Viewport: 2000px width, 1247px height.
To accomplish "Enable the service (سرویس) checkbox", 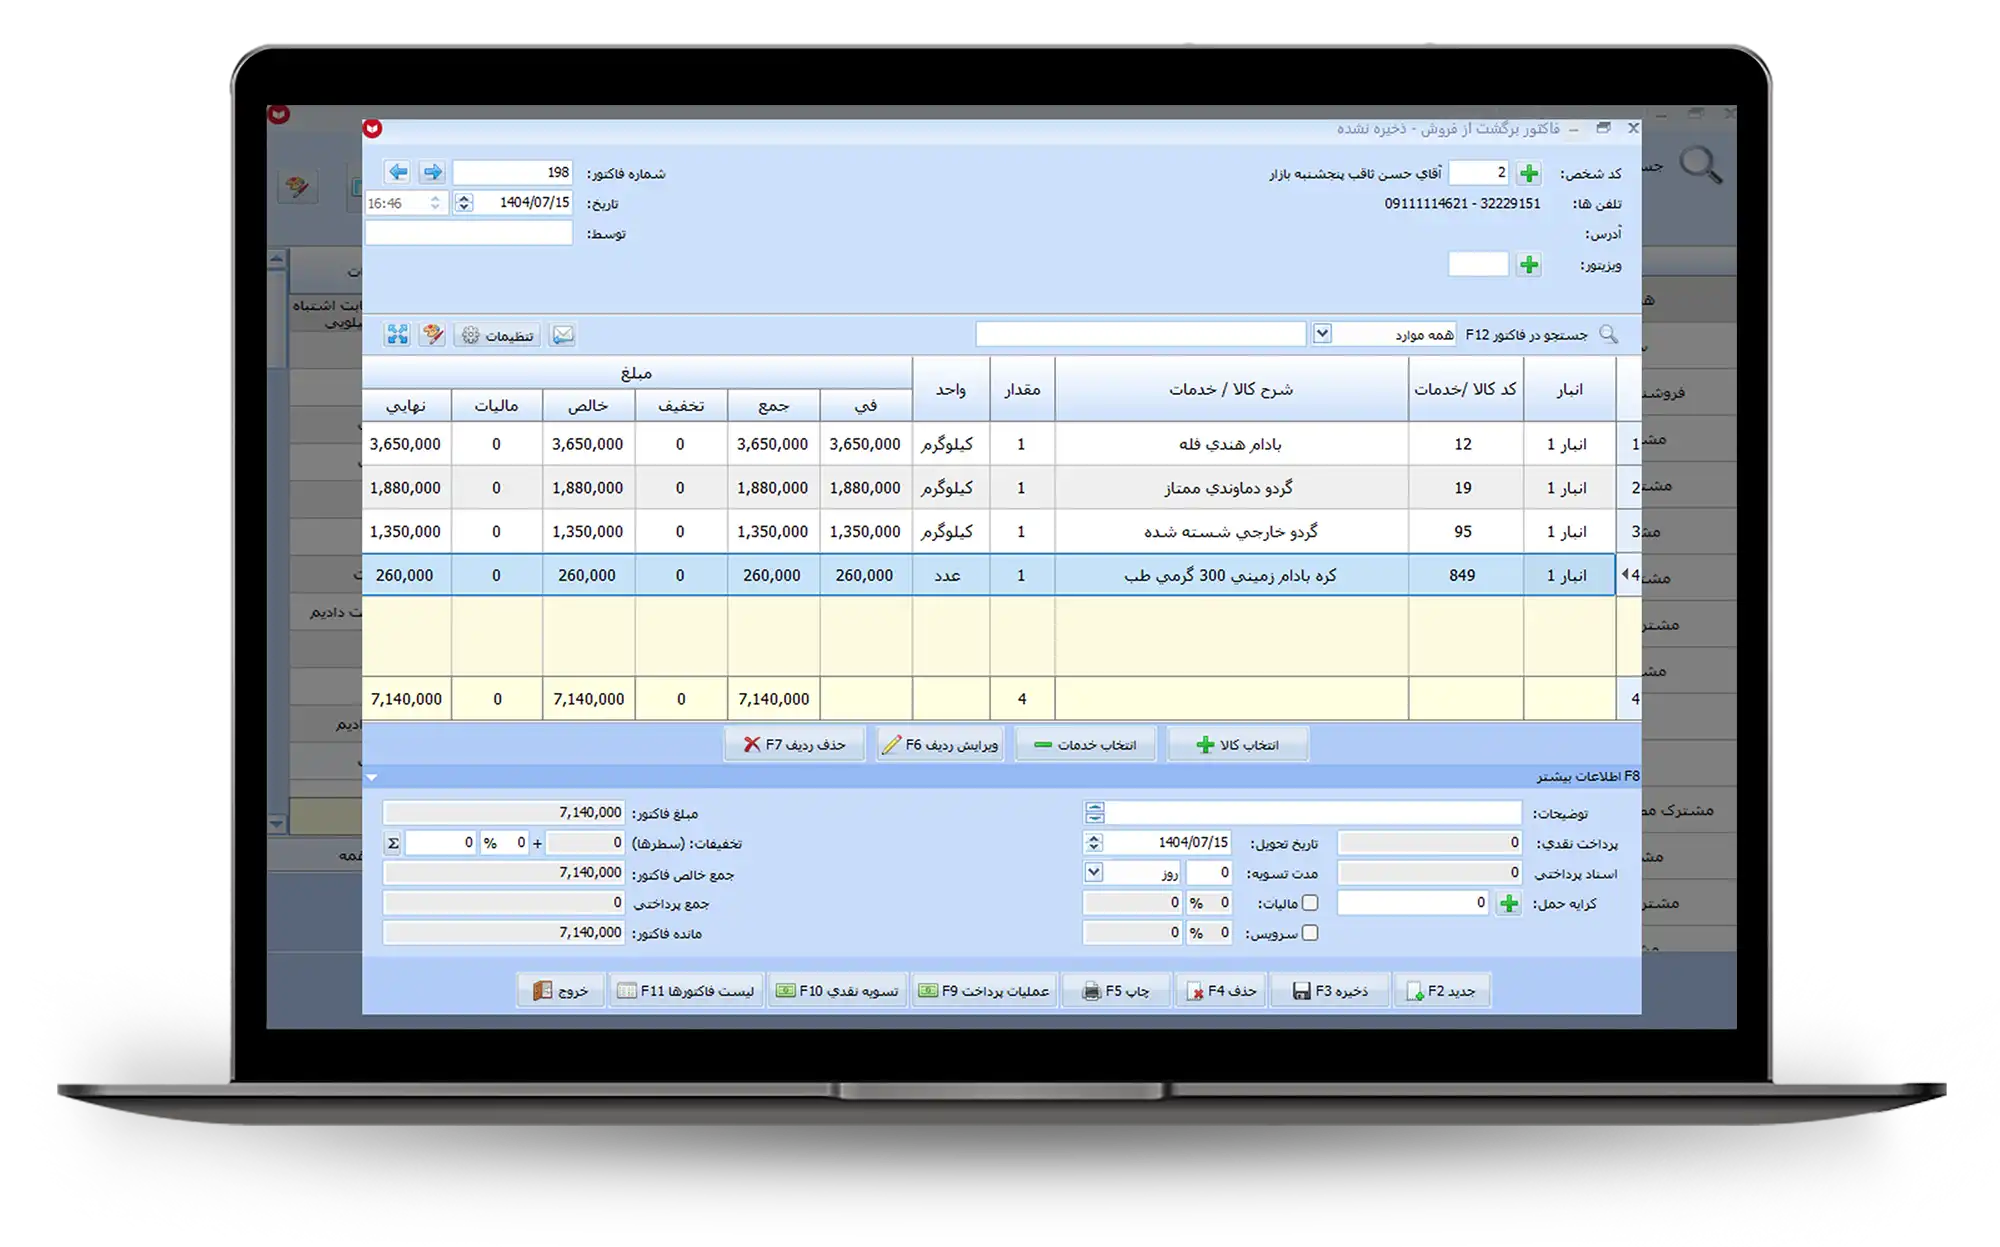I will [1310, 933].
